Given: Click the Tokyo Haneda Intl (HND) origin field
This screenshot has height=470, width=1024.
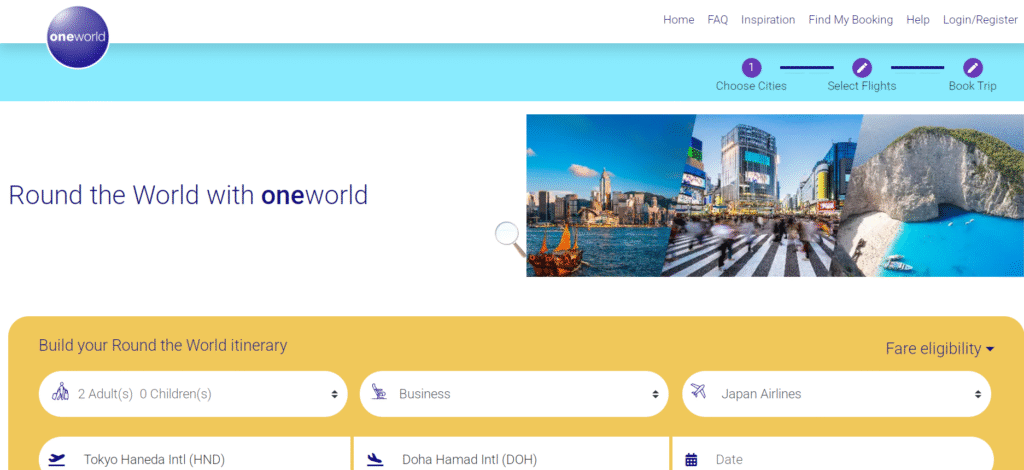Looking at the screenshot, I should [x=195, y=455].
